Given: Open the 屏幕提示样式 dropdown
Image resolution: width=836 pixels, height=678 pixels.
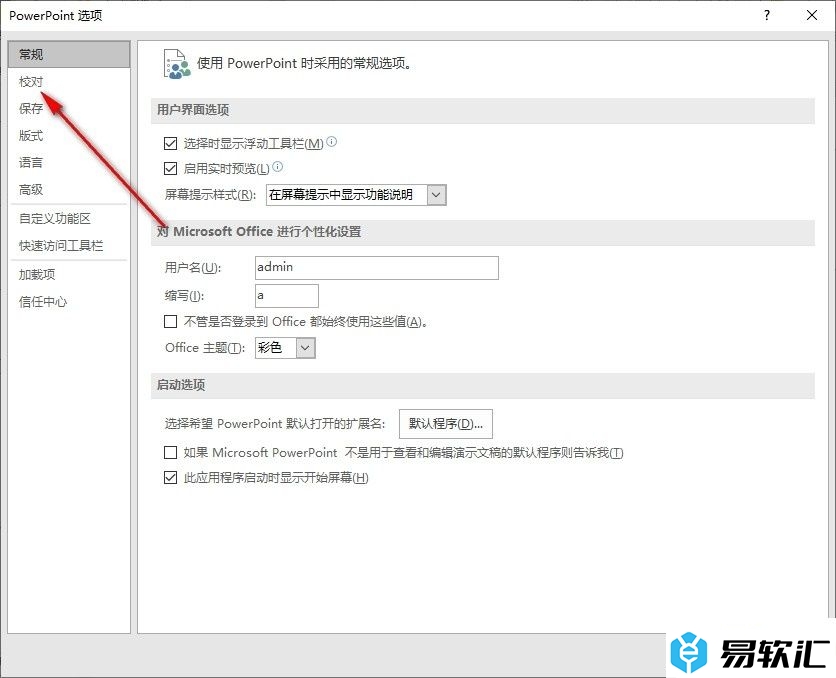Looking at the screenshot, I should [x=436, y=195].
